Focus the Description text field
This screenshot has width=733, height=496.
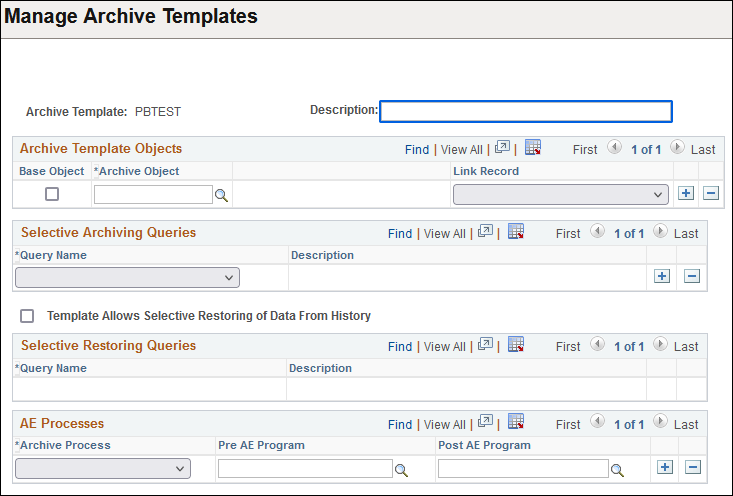[526, 112]
